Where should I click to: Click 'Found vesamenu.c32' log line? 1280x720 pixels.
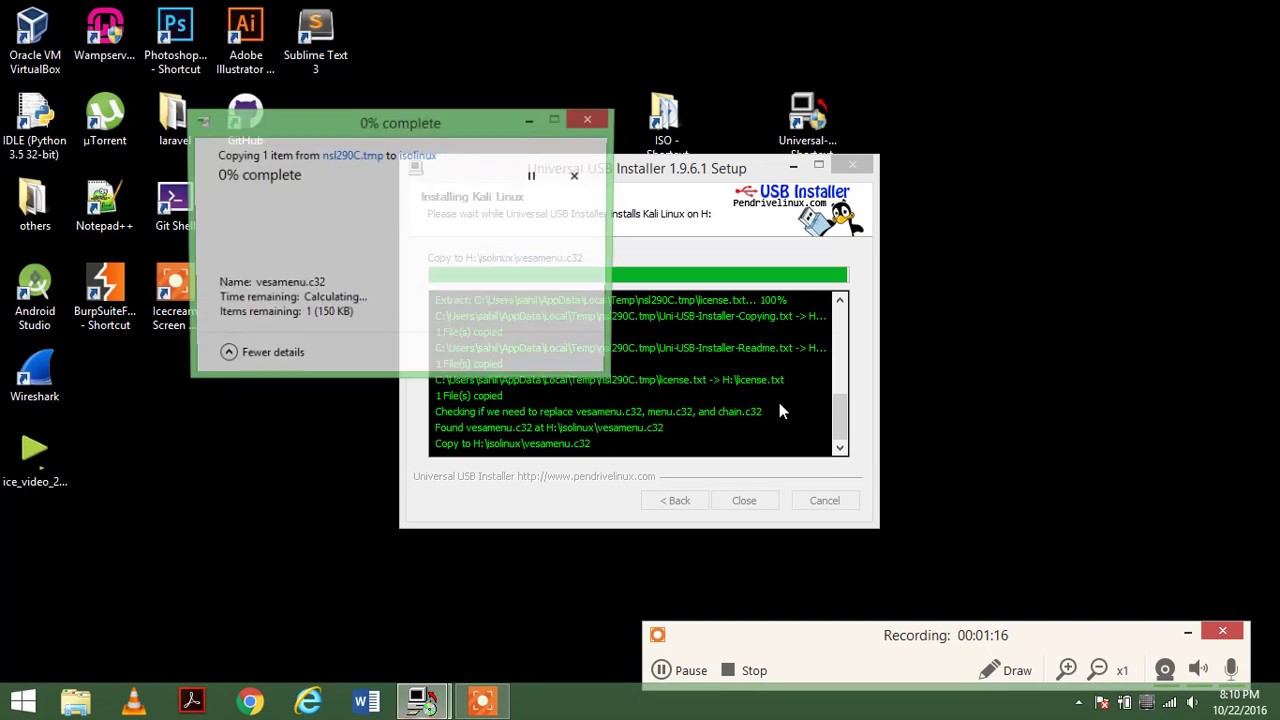(x=549, y=428)
